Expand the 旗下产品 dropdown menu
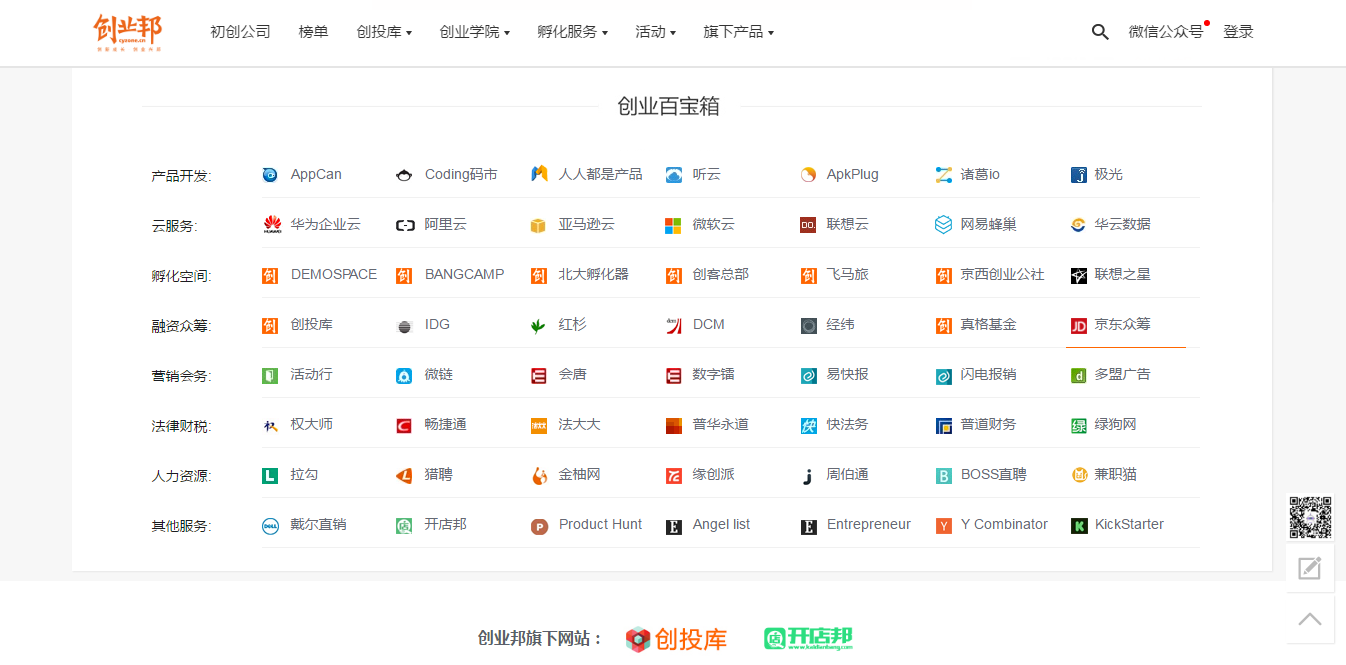 (x=738, y=32)
